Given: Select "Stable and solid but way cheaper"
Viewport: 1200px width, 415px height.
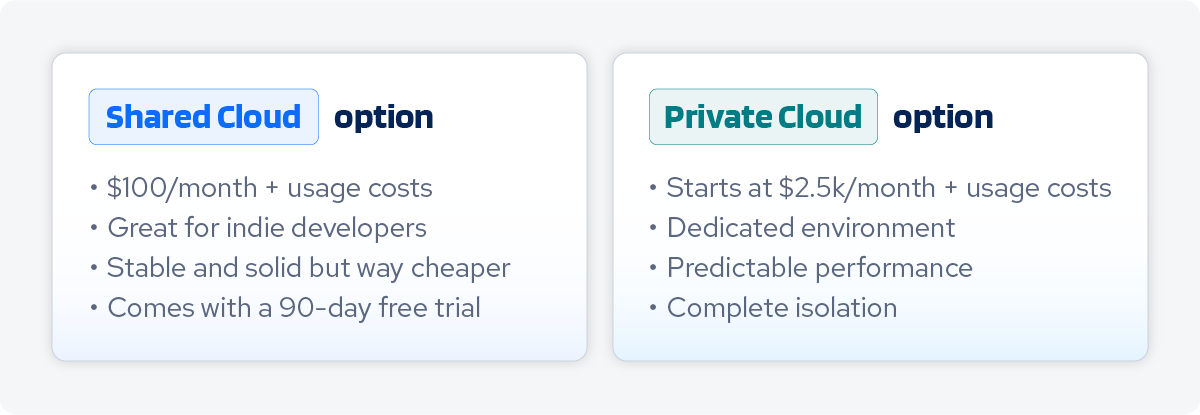Looking at the screenshot, I should coord(309,267).
